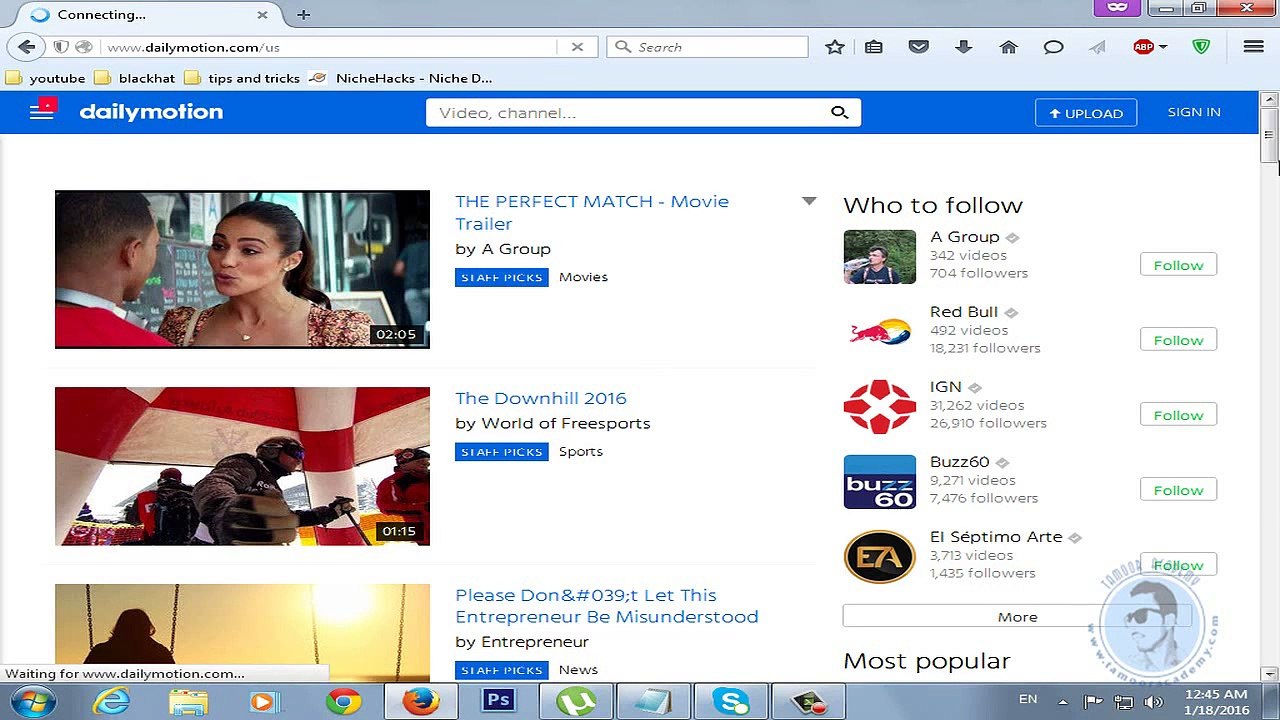
Task: Switch input language via EN indicator
Action: 1028,699
